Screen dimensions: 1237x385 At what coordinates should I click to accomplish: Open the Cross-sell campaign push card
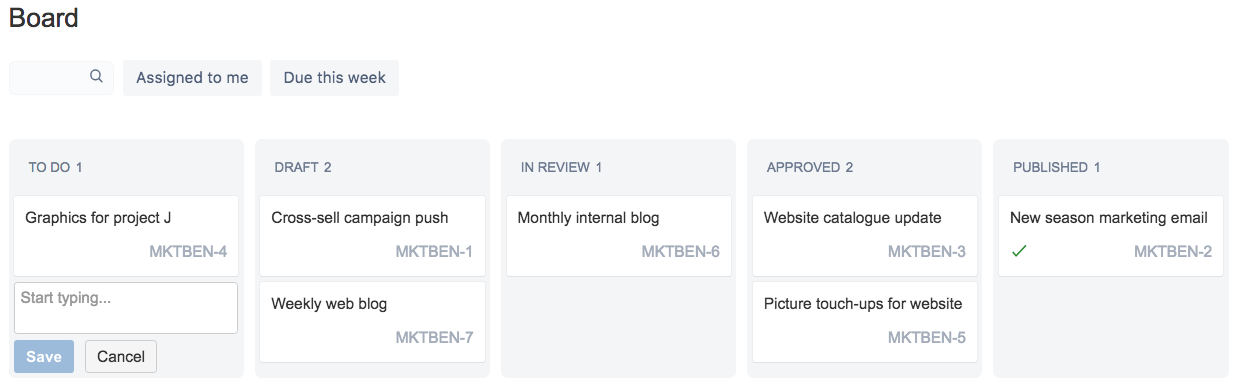pyautogui.click(x=372, y=235)
